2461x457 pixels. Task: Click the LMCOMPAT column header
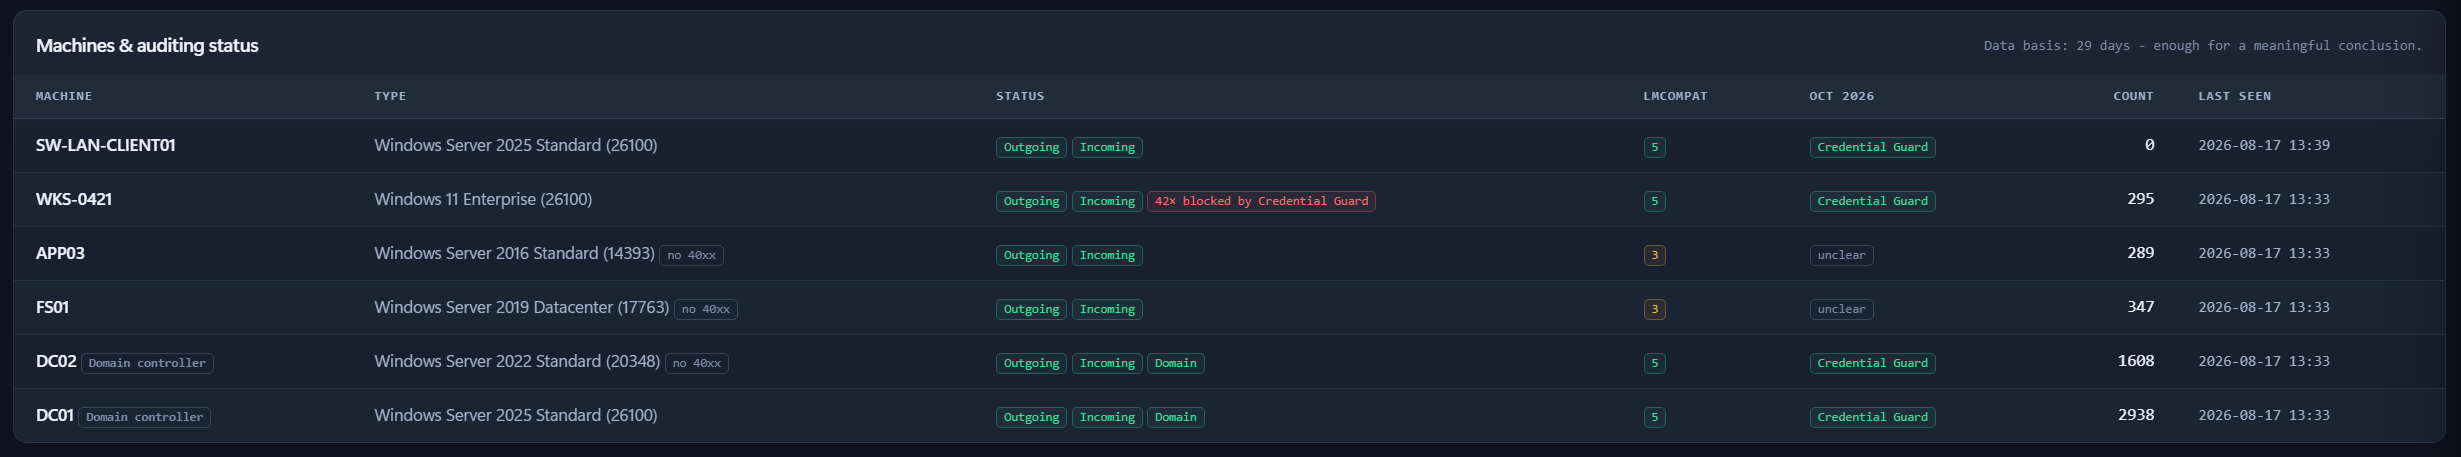tap(1675, 96)
